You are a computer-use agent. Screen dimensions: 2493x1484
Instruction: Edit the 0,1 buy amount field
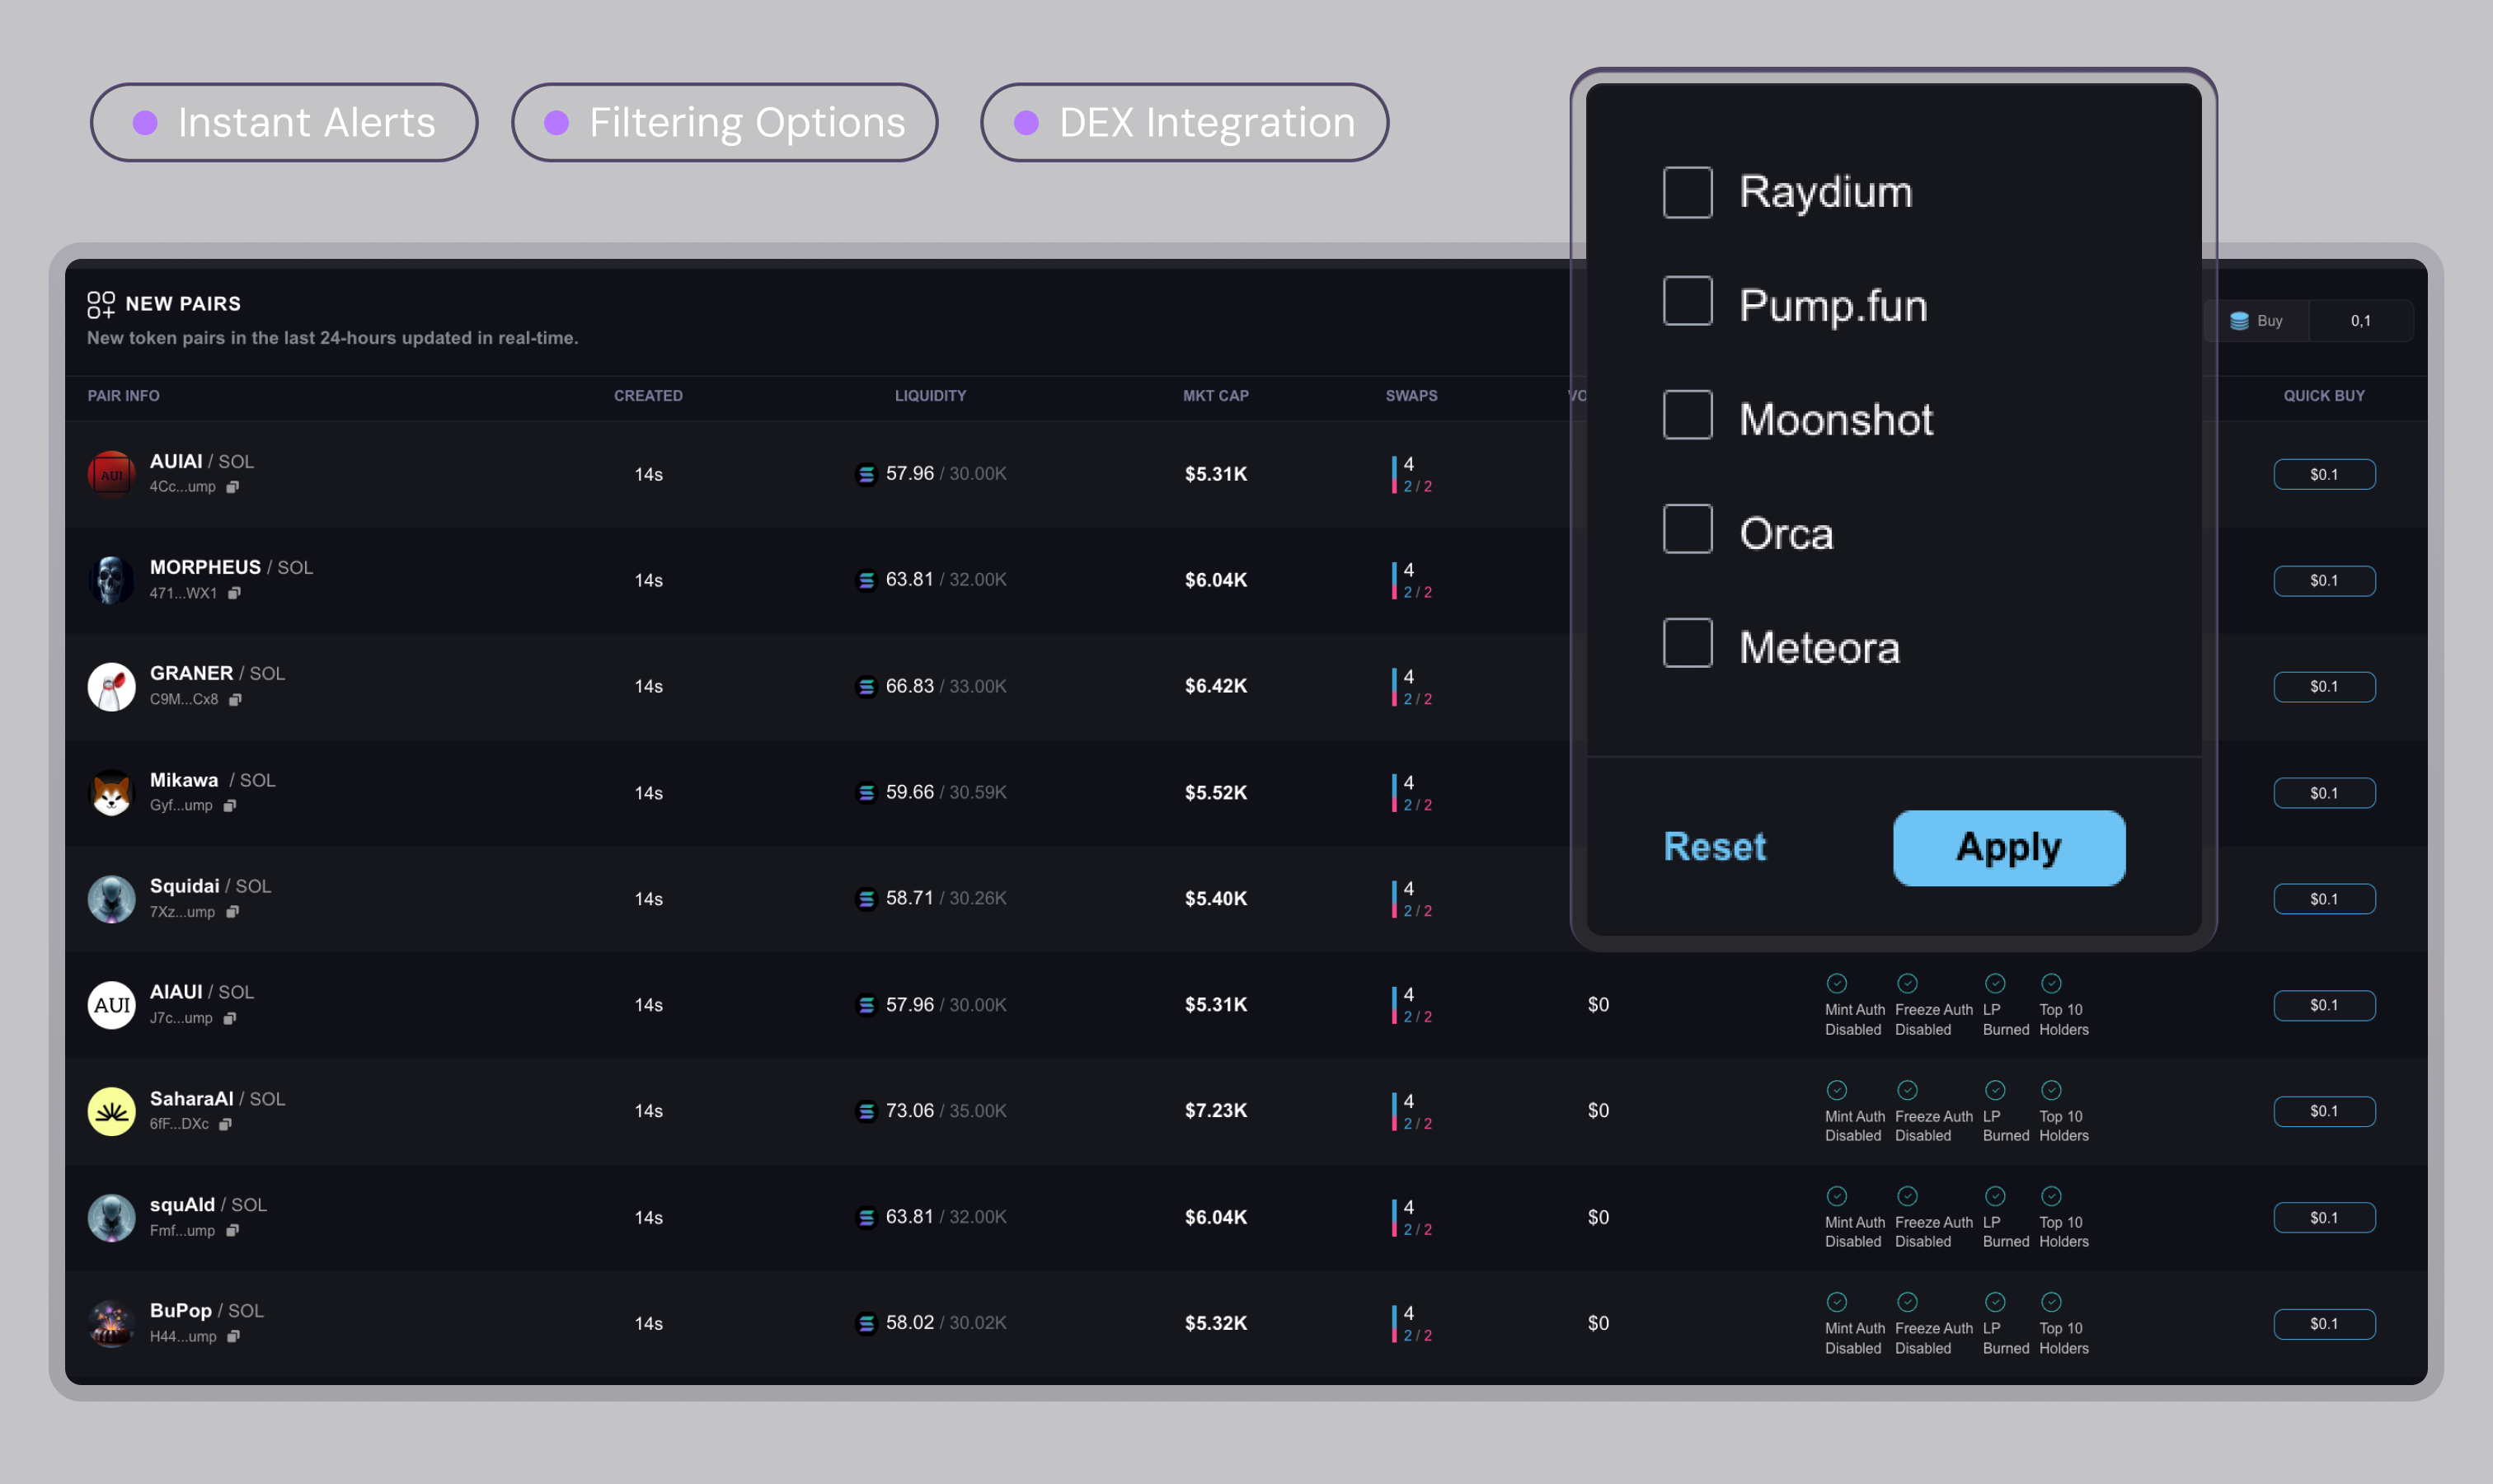pyautogui.click(x=2360, y=321)
